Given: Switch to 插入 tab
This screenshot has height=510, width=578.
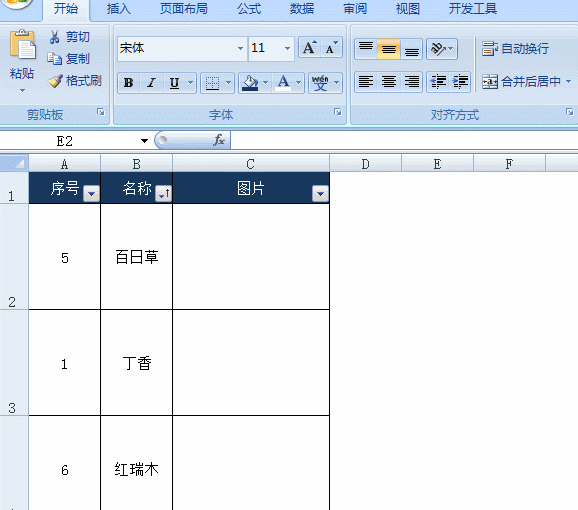Looking at the screenshot, I should pyautogui.click(x=119, y=8).
